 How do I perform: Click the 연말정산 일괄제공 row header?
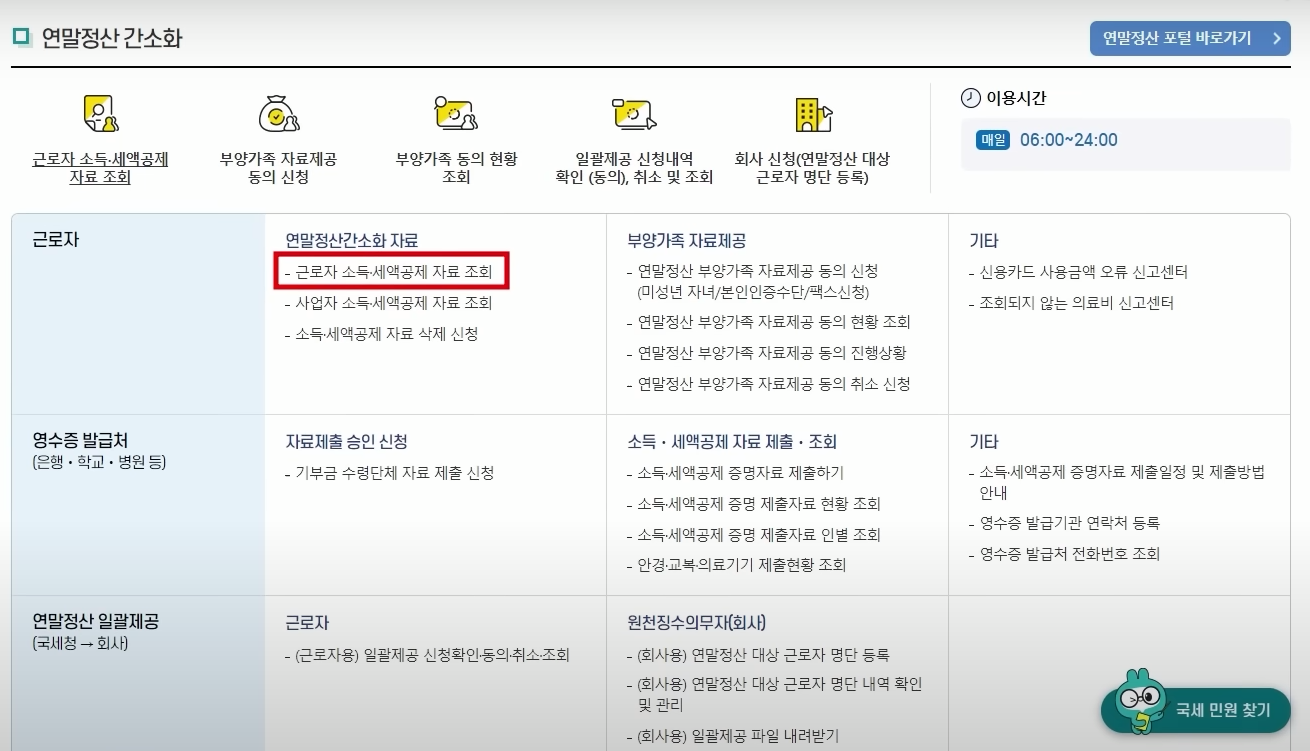tap(138, 673)
